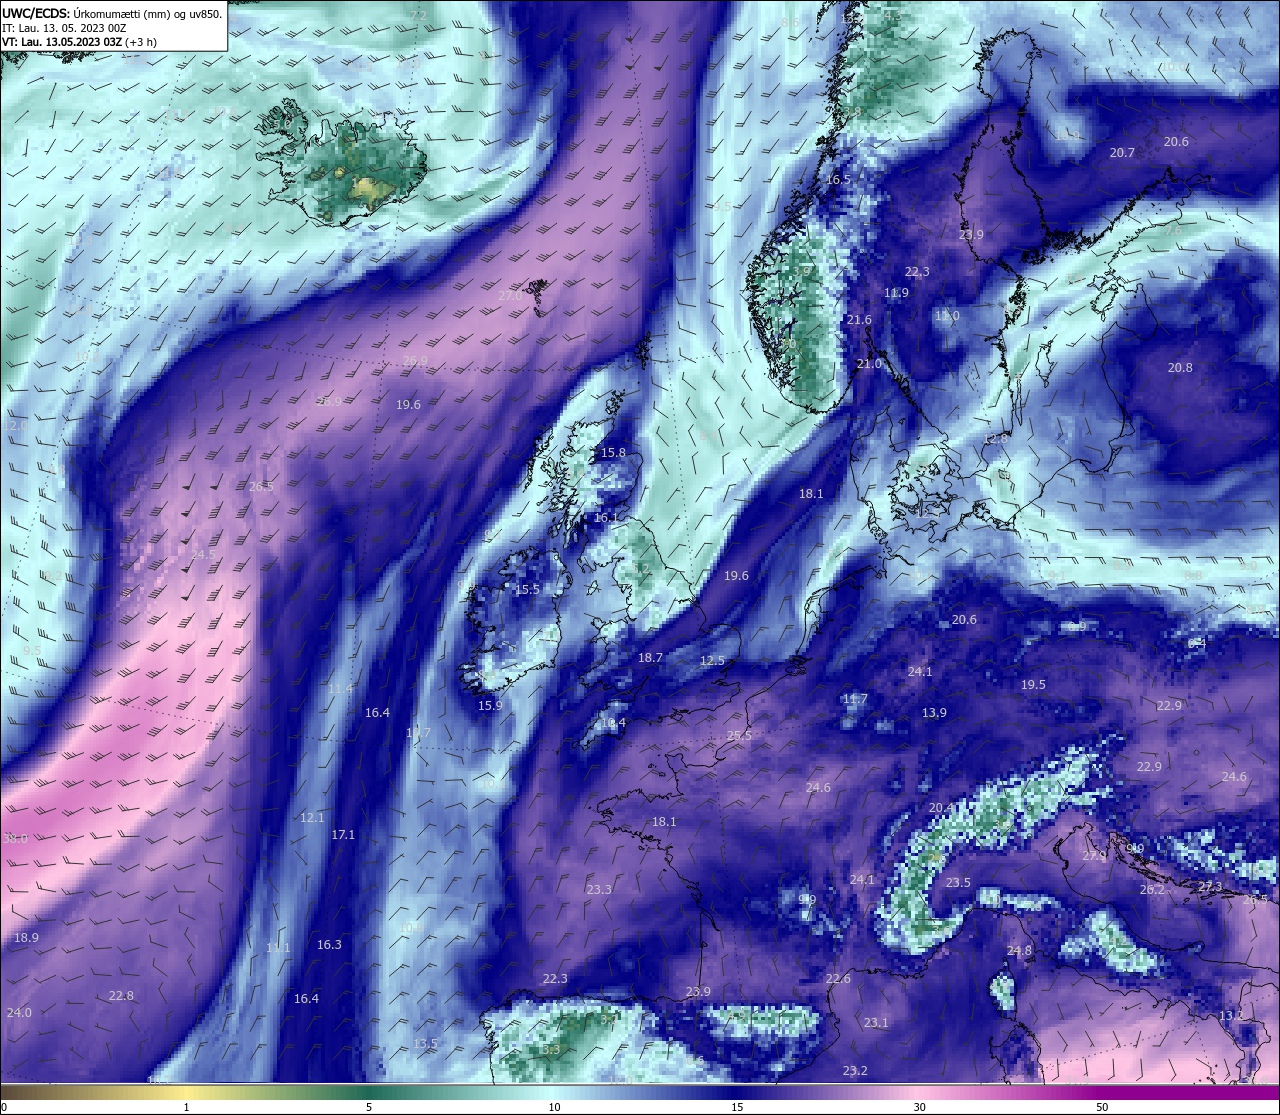Click the 18.7 value on the map
Viewport: 1280px width, 1115px height.
coord(650,657)
